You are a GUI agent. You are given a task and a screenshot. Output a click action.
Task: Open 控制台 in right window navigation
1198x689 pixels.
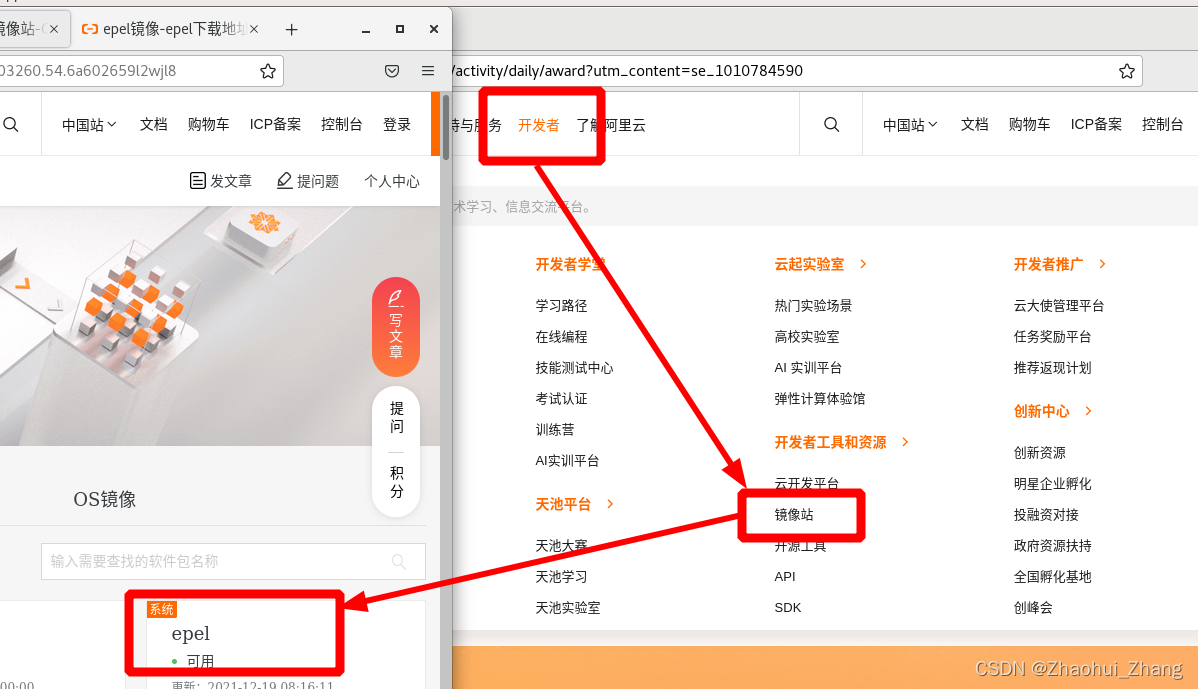click(1162, 125)
